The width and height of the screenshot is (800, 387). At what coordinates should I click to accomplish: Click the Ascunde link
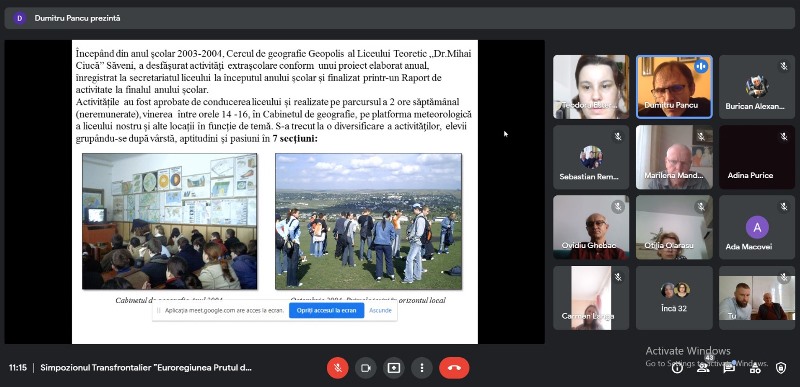click(381, 310)
